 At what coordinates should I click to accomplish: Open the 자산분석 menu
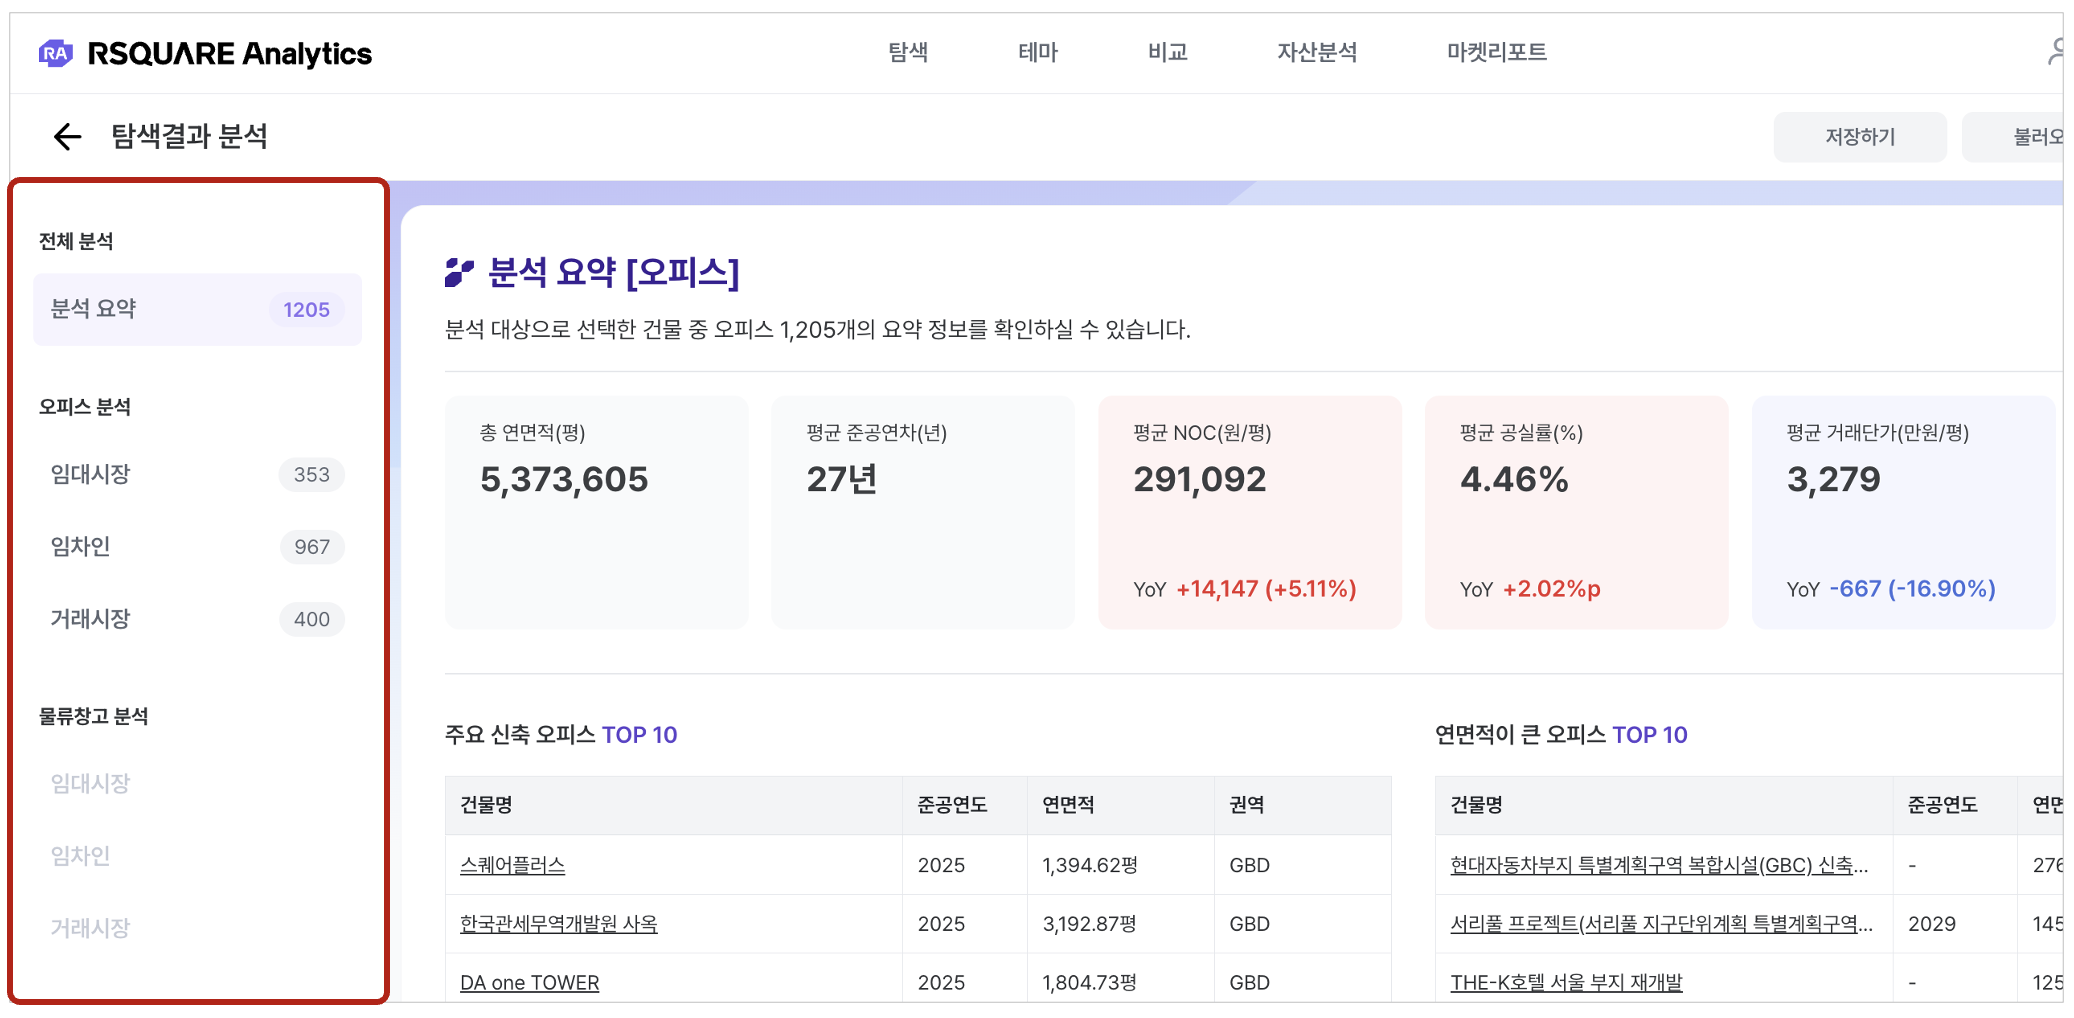pos(1316,52)
